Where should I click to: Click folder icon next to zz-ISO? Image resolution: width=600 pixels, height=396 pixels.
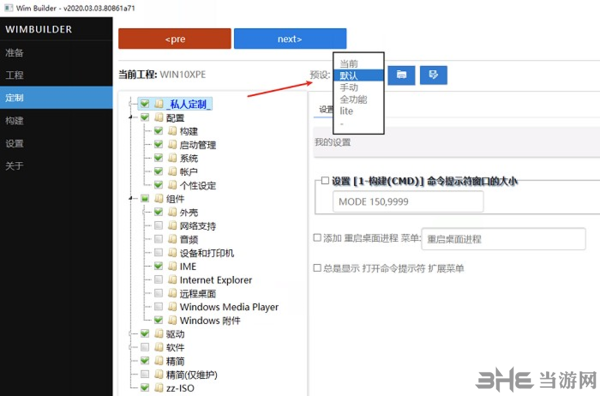[159, 388]
